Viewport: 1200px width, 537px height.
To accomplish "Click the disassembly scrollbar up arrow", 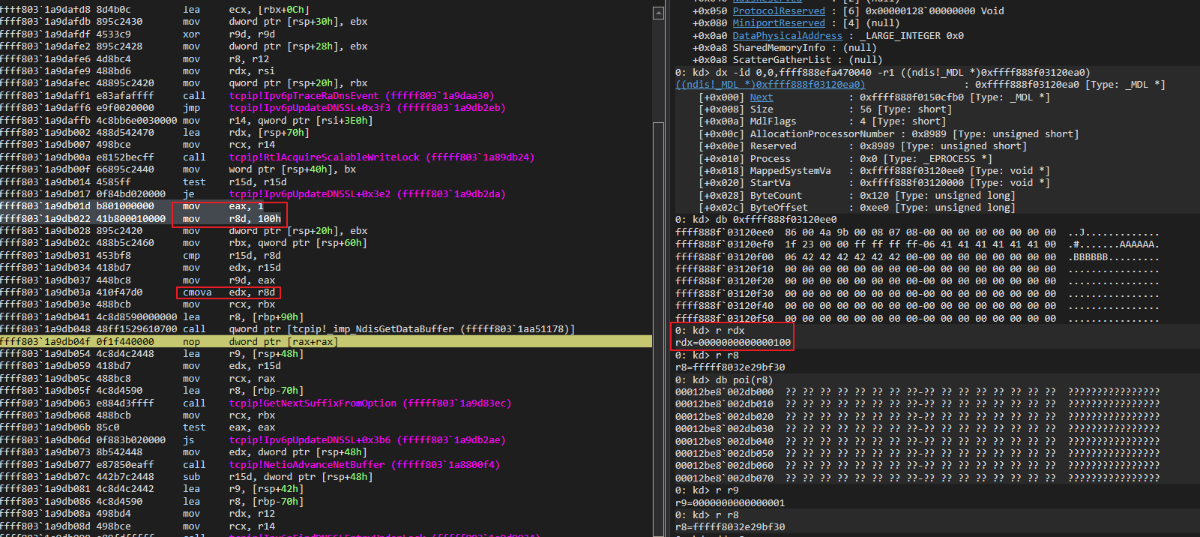I will coord(657,13).
